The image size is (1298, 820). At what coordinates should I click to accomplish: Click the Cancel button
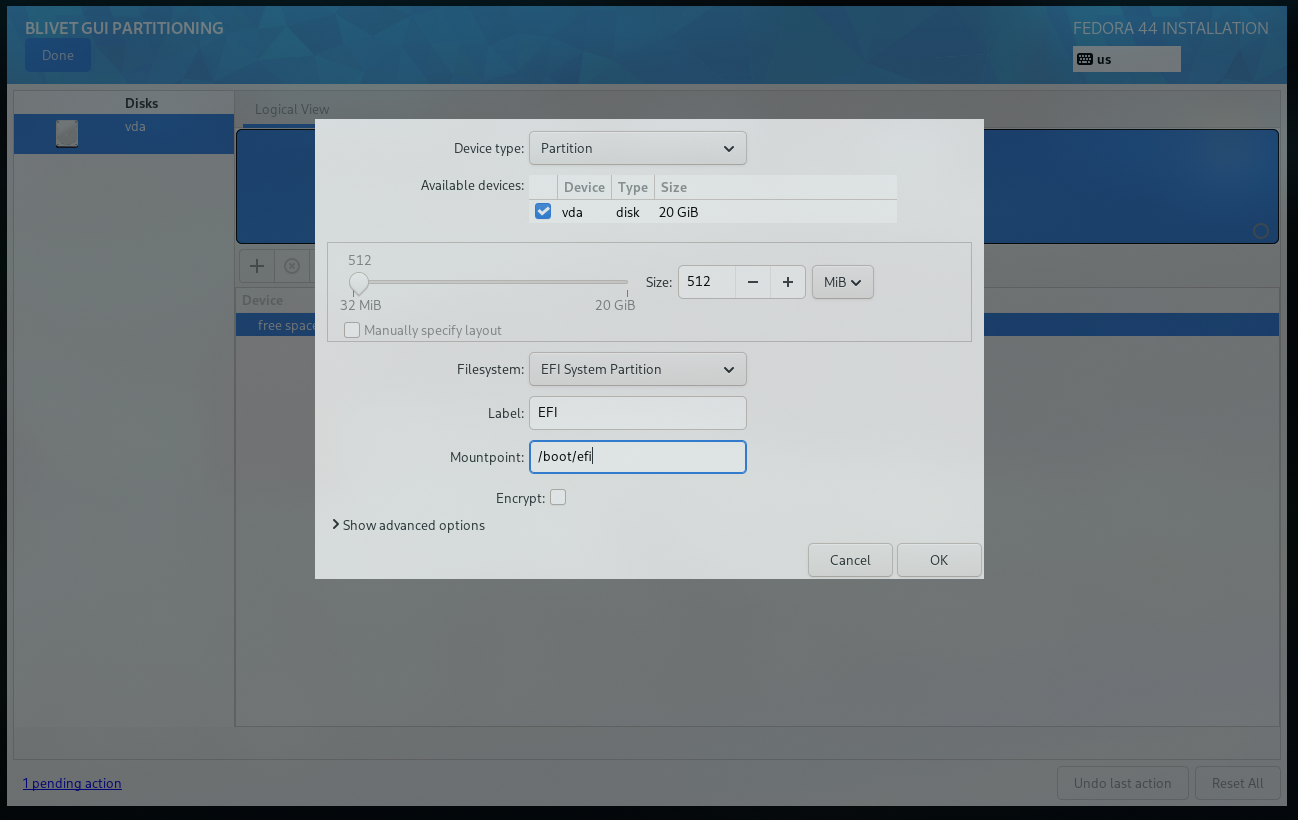(850, 560)
